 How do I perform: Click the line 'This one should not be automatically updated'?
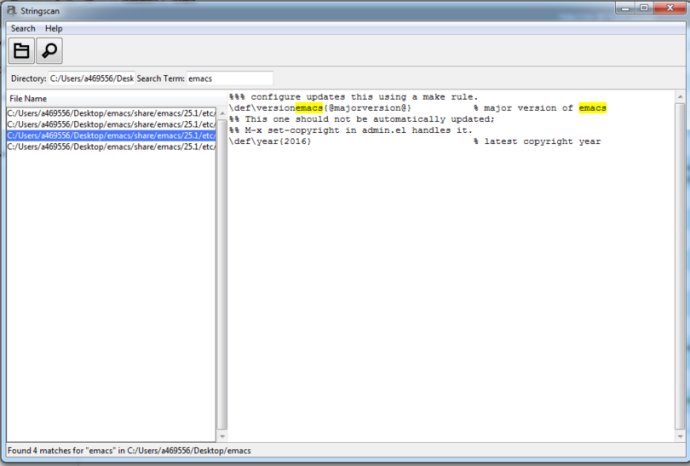pos(362,119)
